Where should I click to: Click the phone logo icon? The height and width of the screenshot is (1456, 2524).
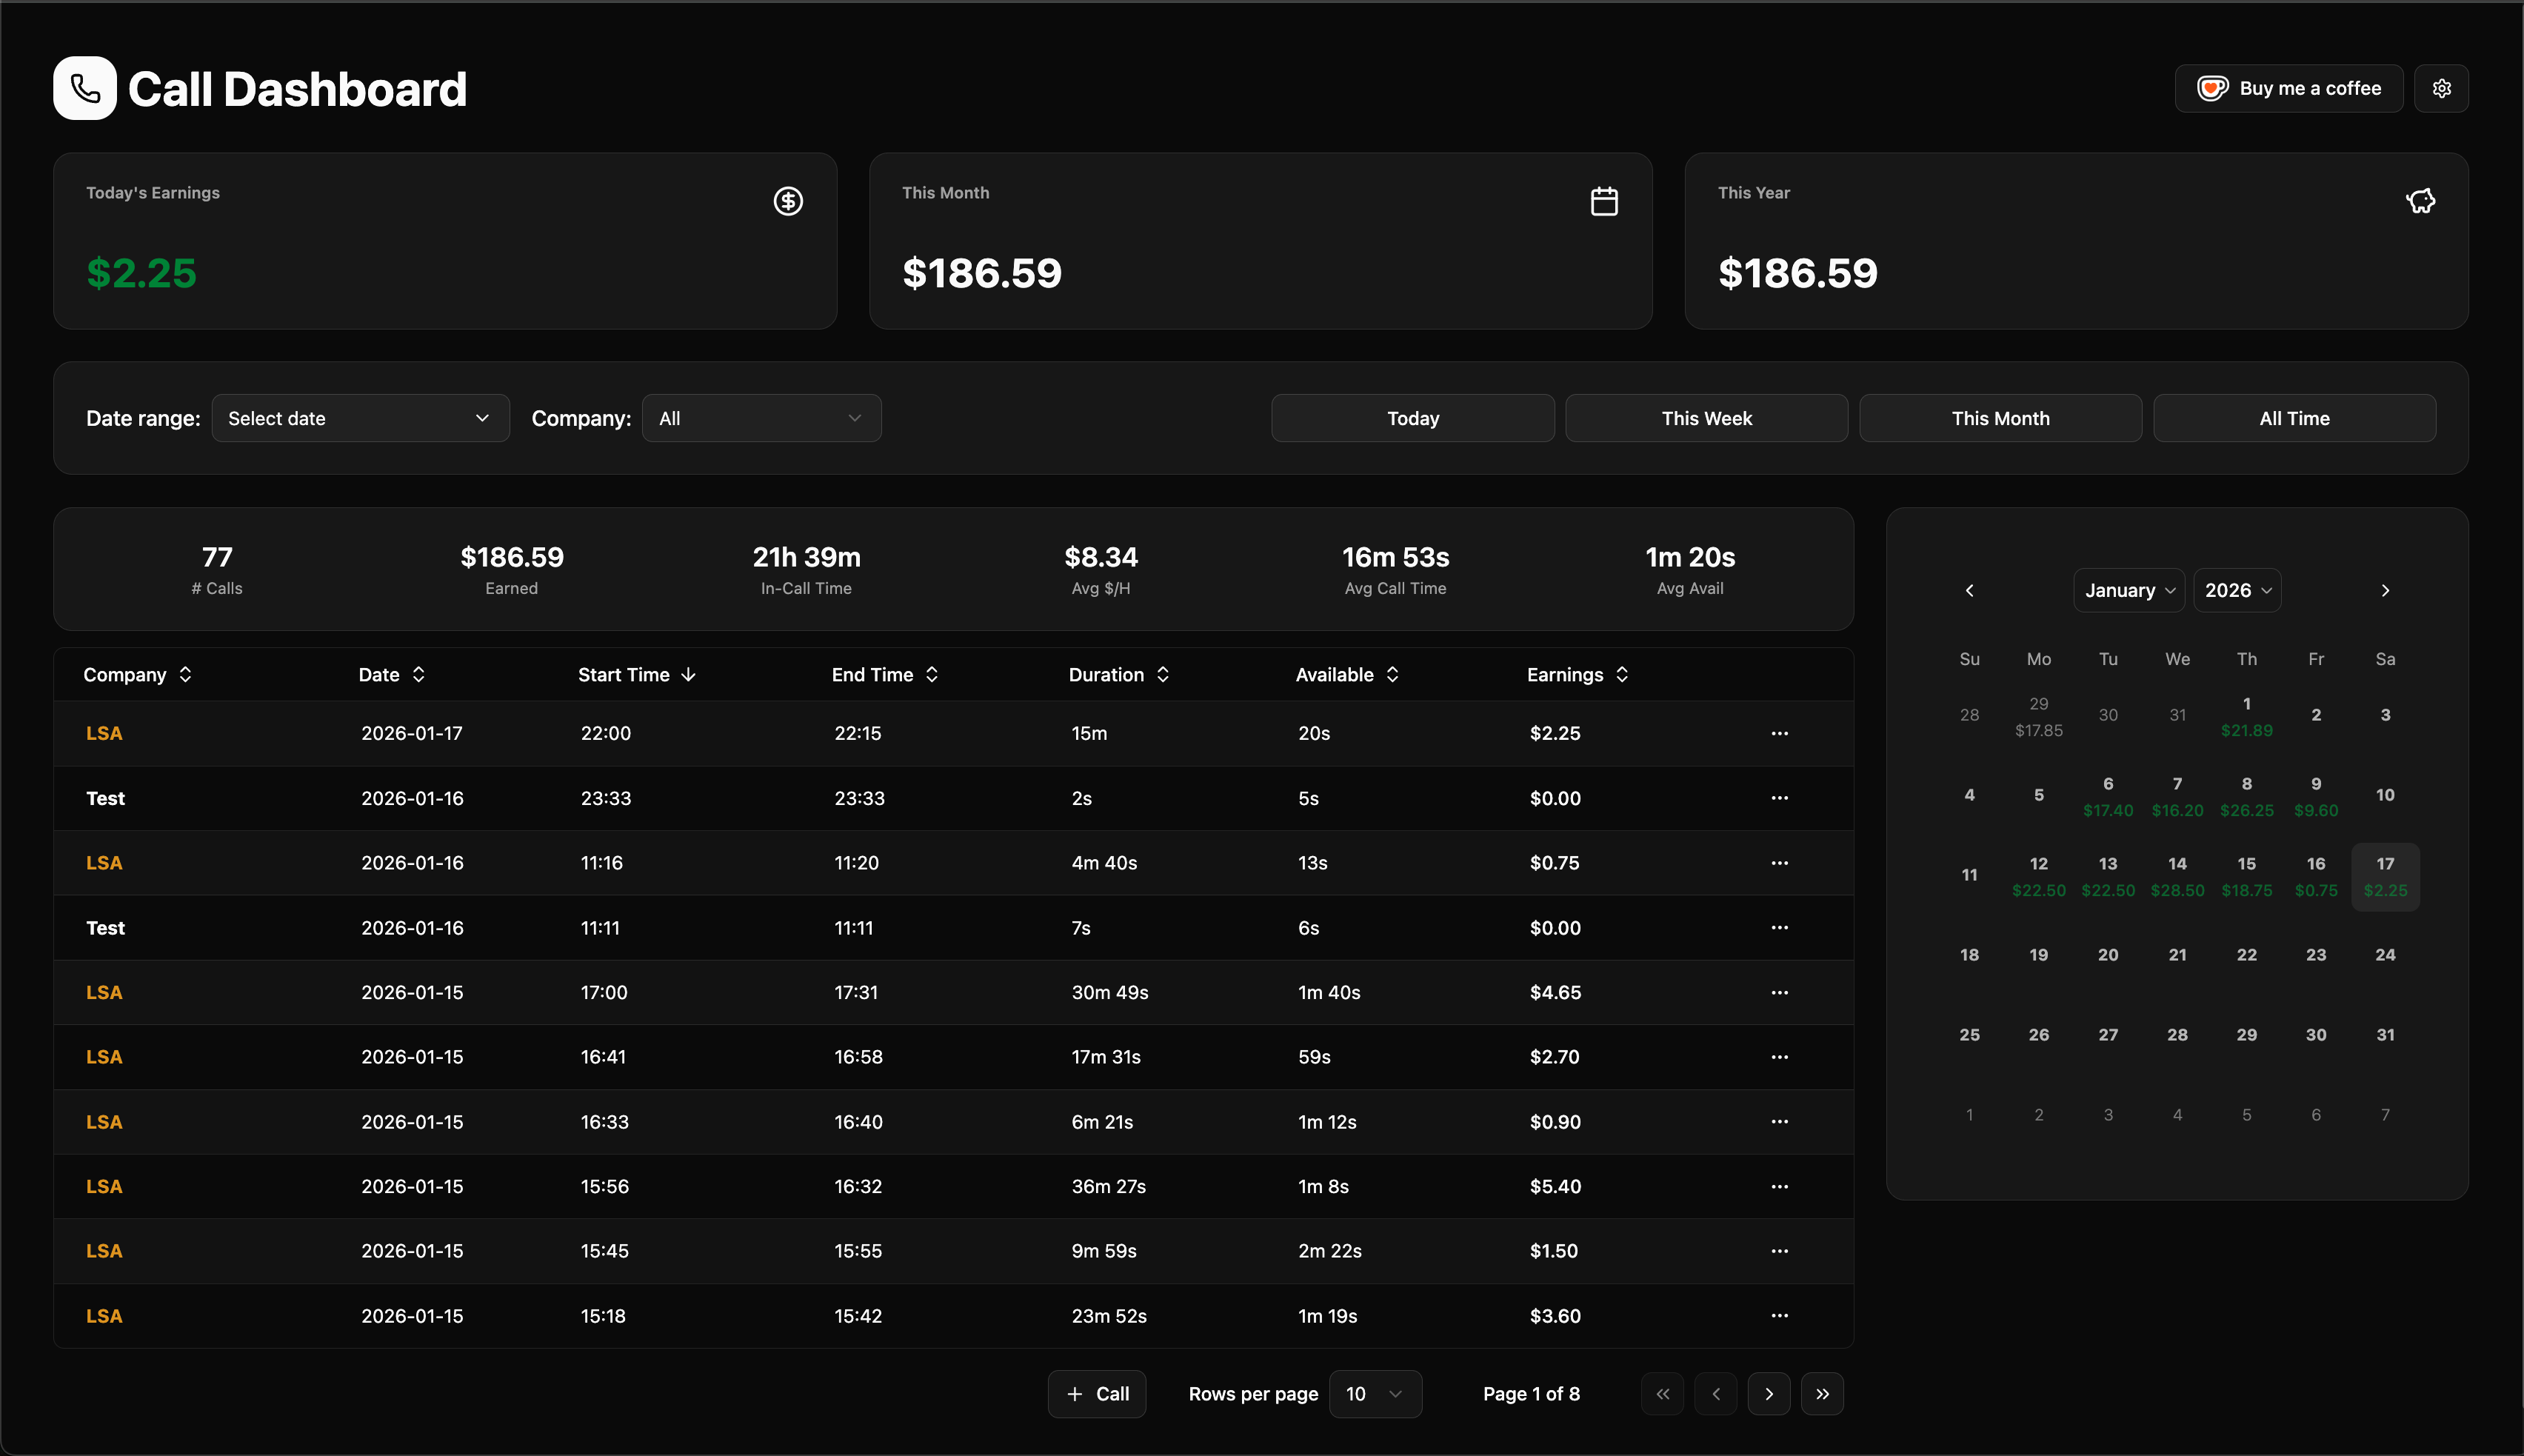click(85, 89)
